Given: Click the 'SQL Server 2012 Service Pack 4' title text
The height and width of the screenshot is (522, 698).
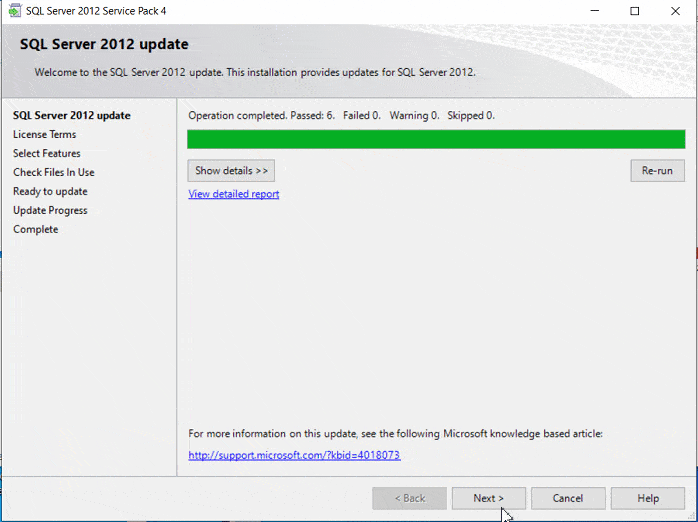Looking at the screenshot, I should tap(96, 11).
